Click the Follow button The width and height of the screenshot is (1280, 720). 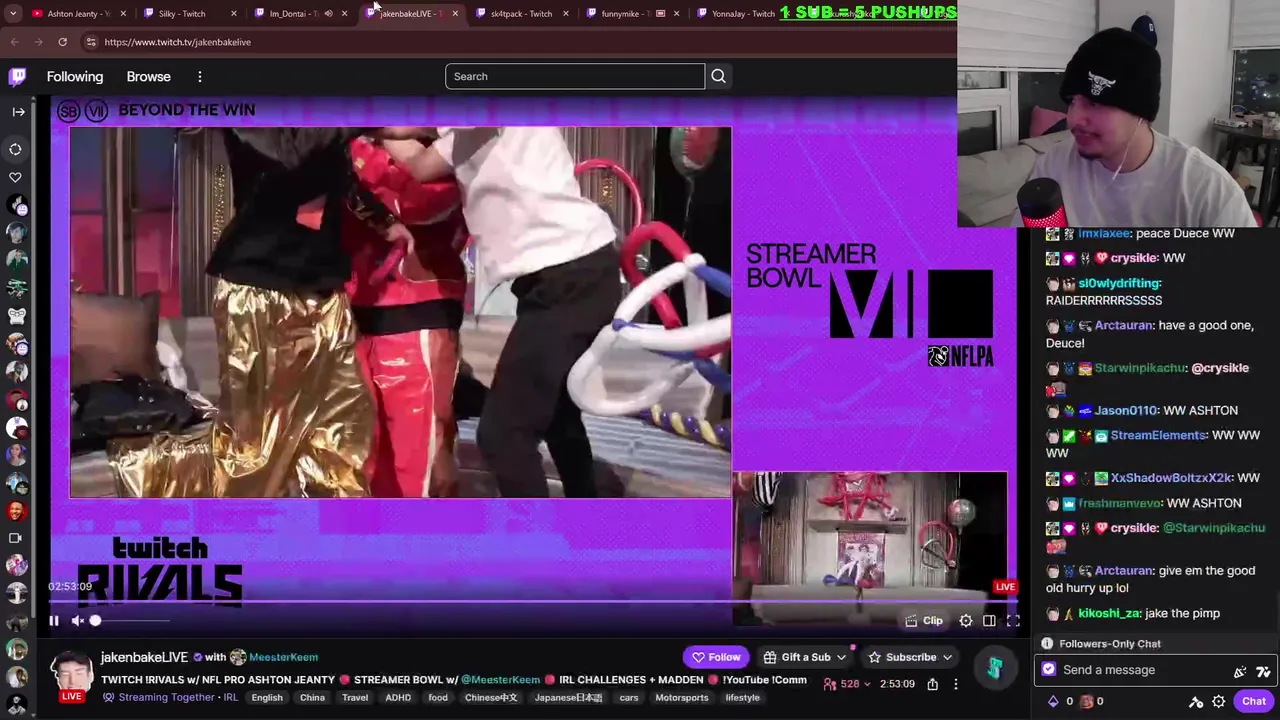716,657
